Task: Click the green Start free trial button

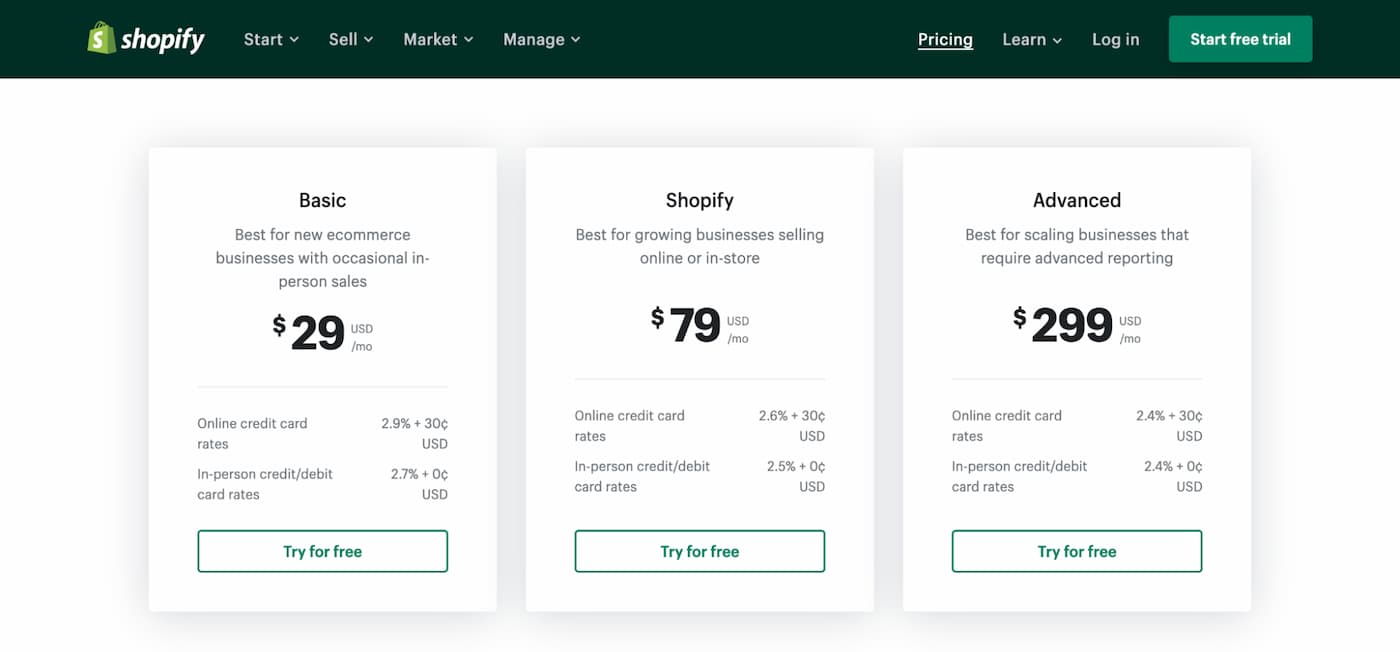Action: pos(1240,38)
